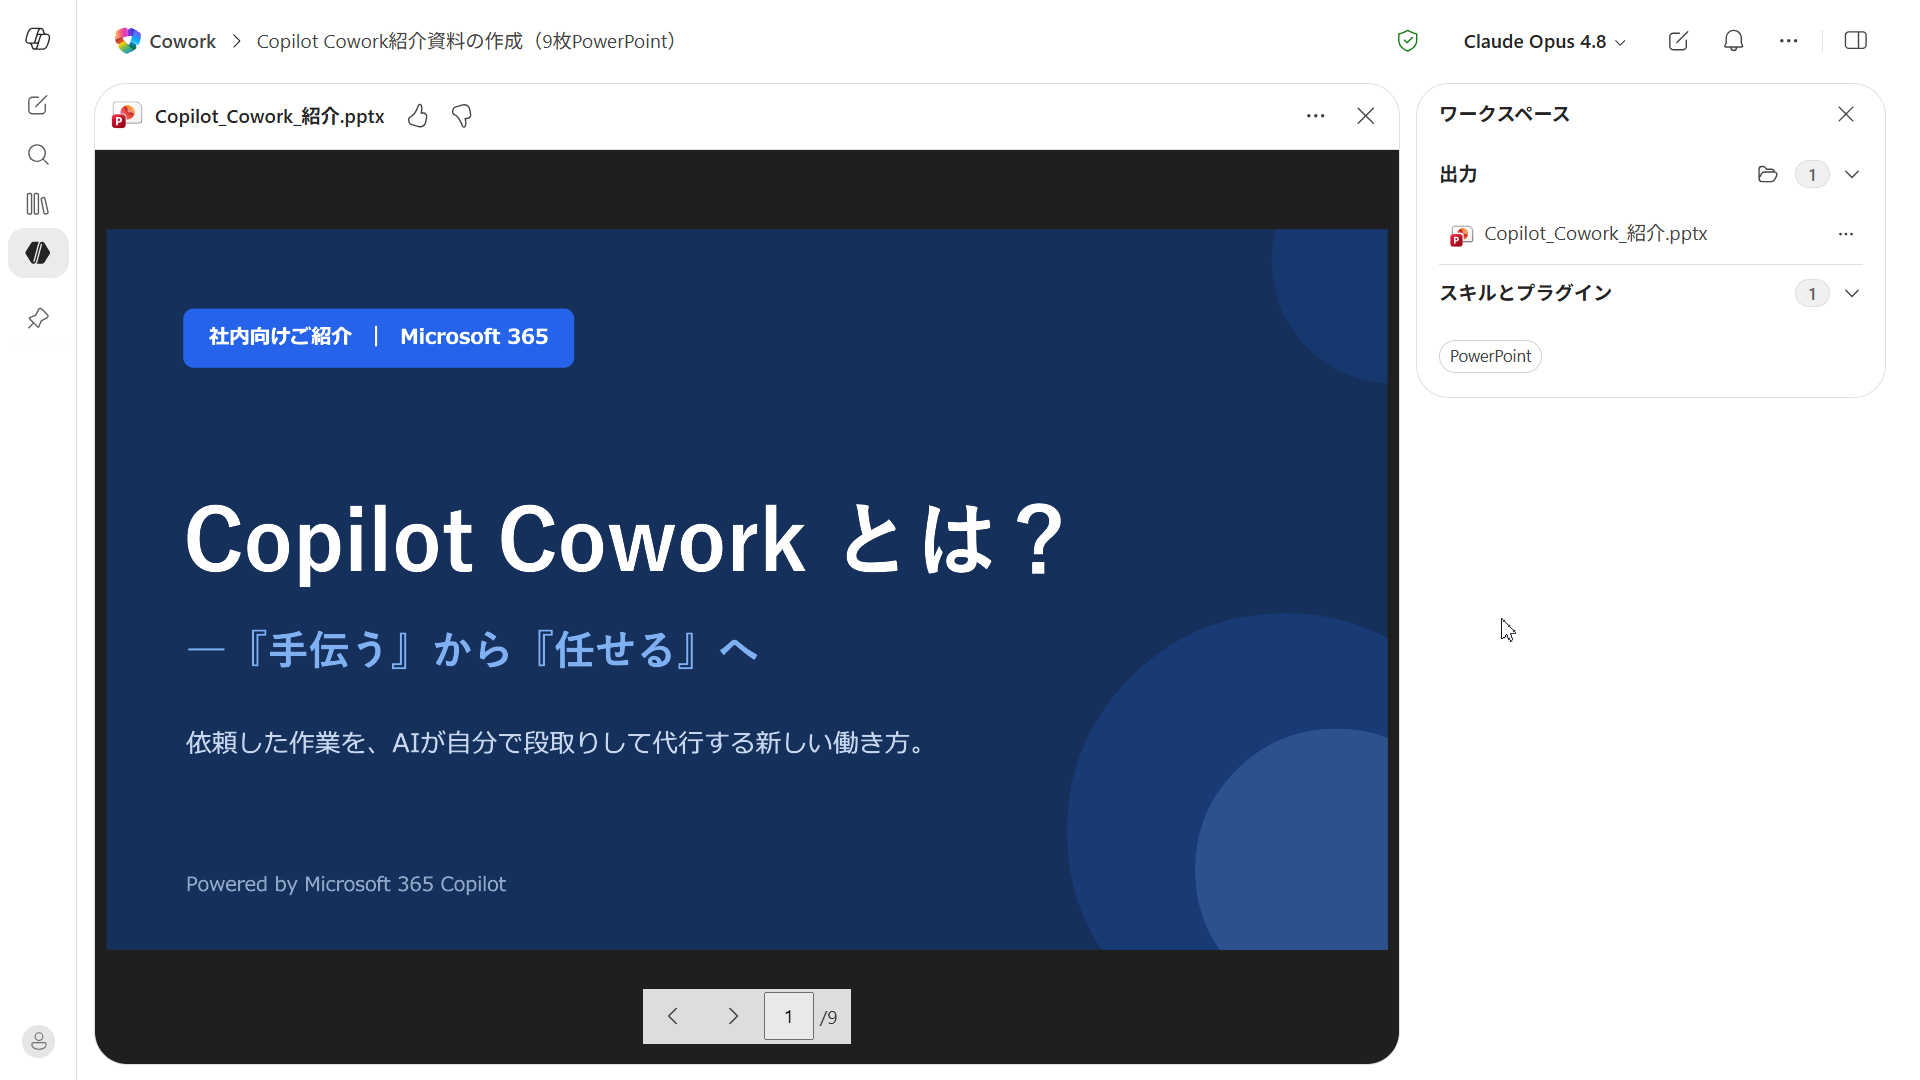Go to previous slide
Viewport: 1920px width, 1080px height.
click(672, 1016)
